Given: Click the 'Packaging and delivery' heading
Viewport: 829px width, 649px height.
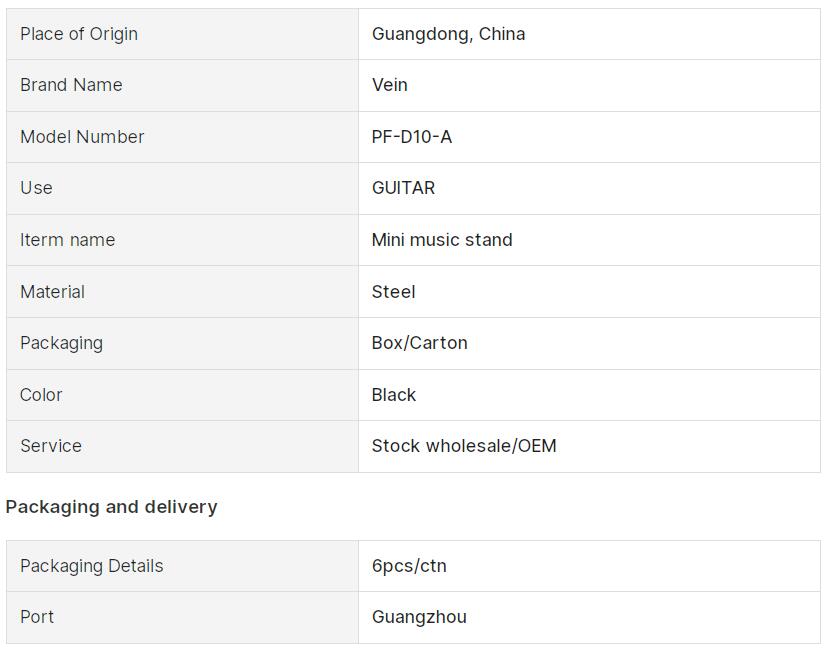Looking at the screenshot, I should pyautogui.click(x=111, y=507).
